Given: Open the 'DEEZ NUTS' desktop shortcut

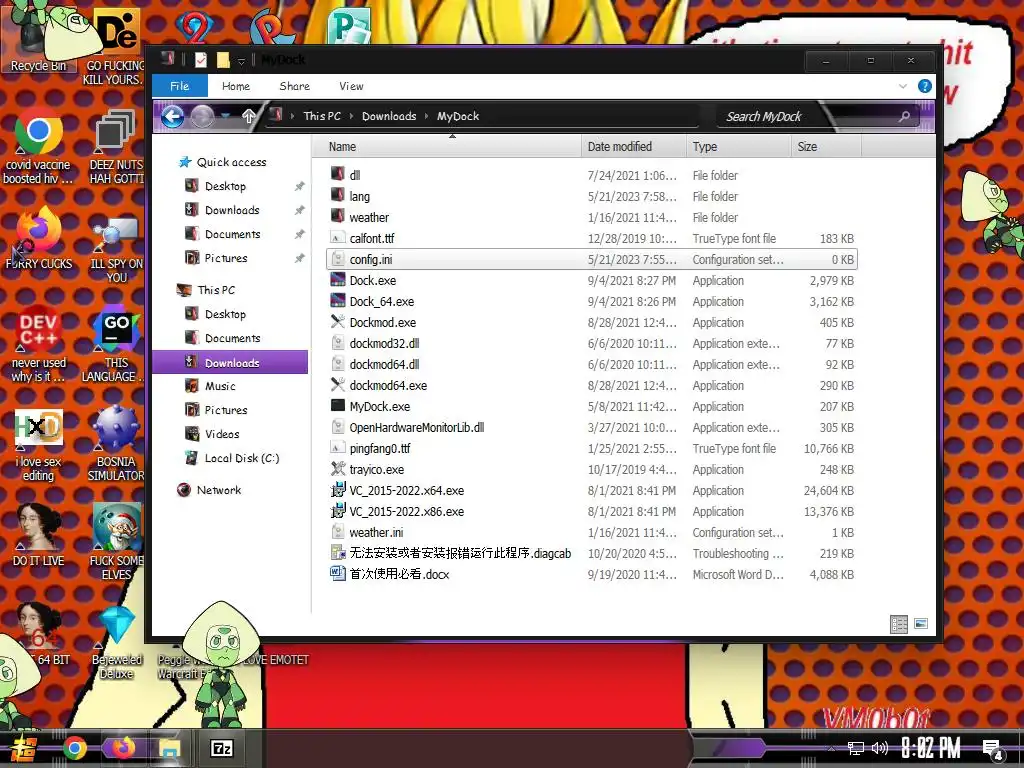Looking at the screenshot, I should [116, 147].
